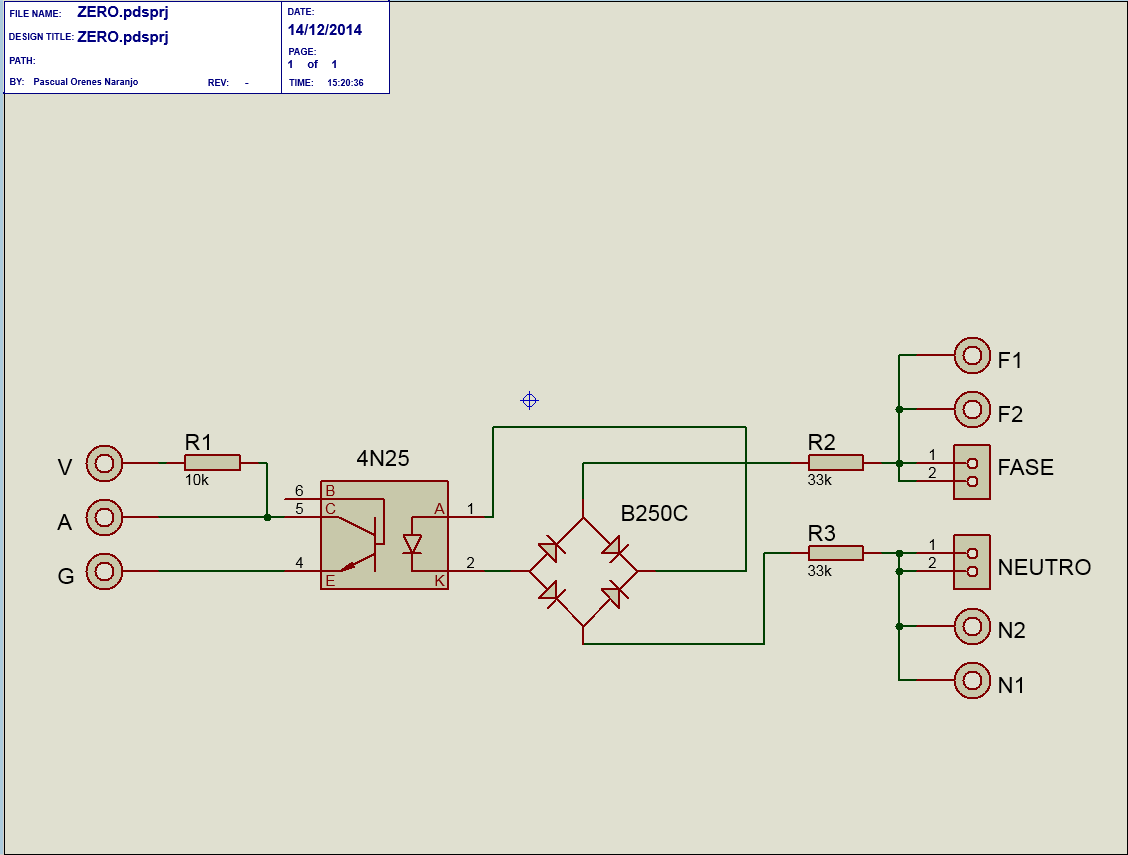Screen dimensions: 1128x855
Task: Click the R2 reference label
Action: coord(822,442)
